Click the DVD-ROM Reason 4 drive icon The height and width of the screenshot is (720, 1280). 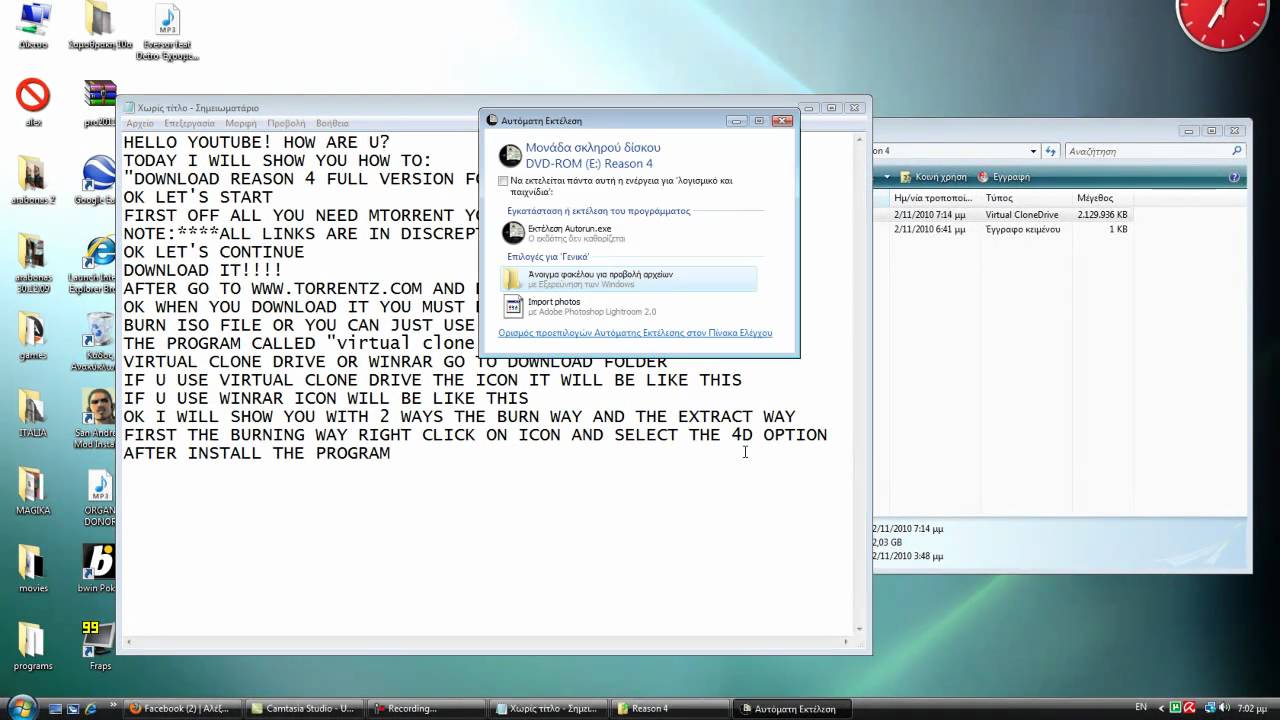tap(510, 155)
